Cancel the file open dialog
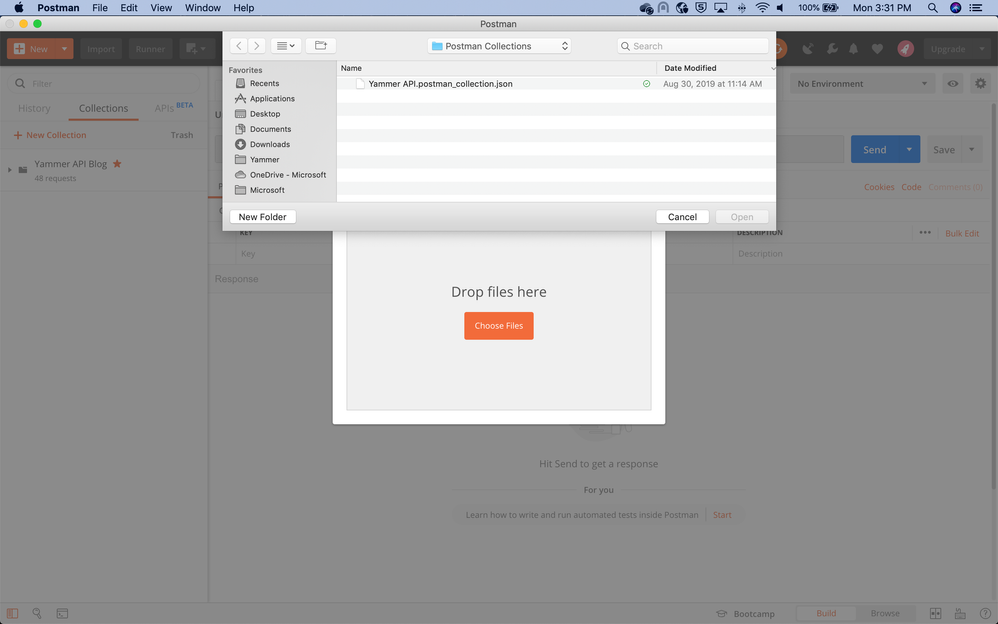The height and width of the screenshot is (624, 998). coord(682,216)
